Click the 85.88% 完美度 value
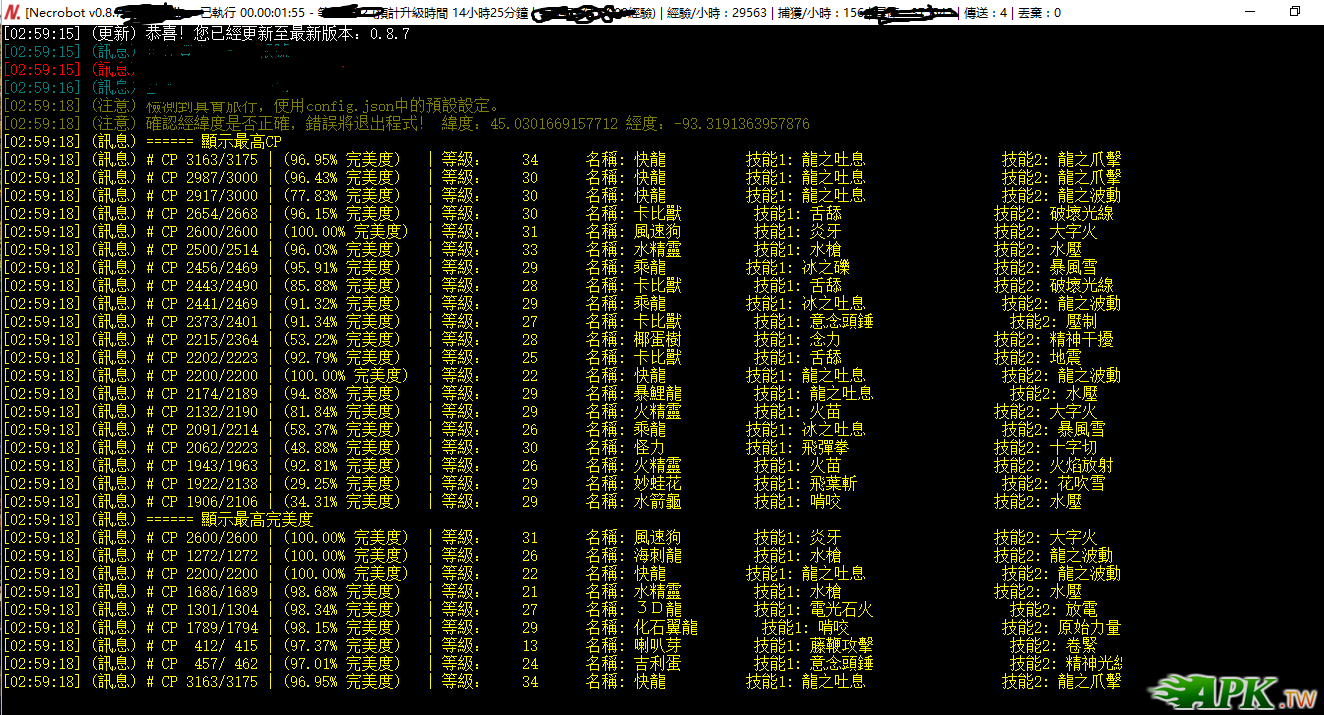 [x=342, y=285]
